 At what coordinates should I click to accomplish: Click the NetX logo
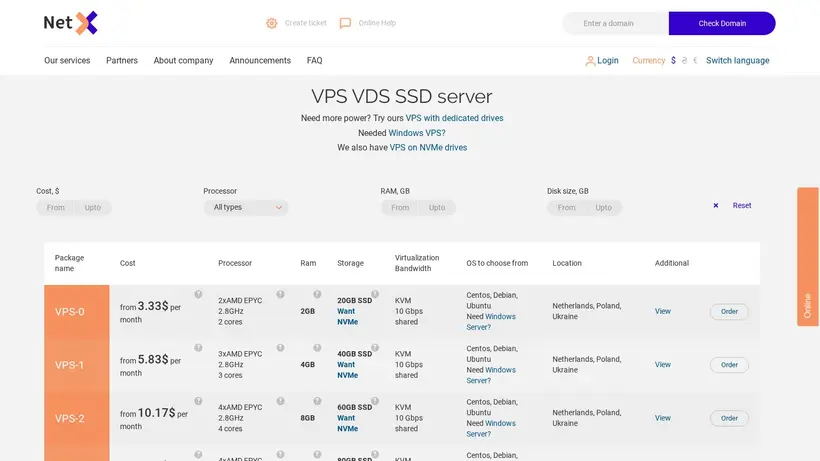point(71,23)
